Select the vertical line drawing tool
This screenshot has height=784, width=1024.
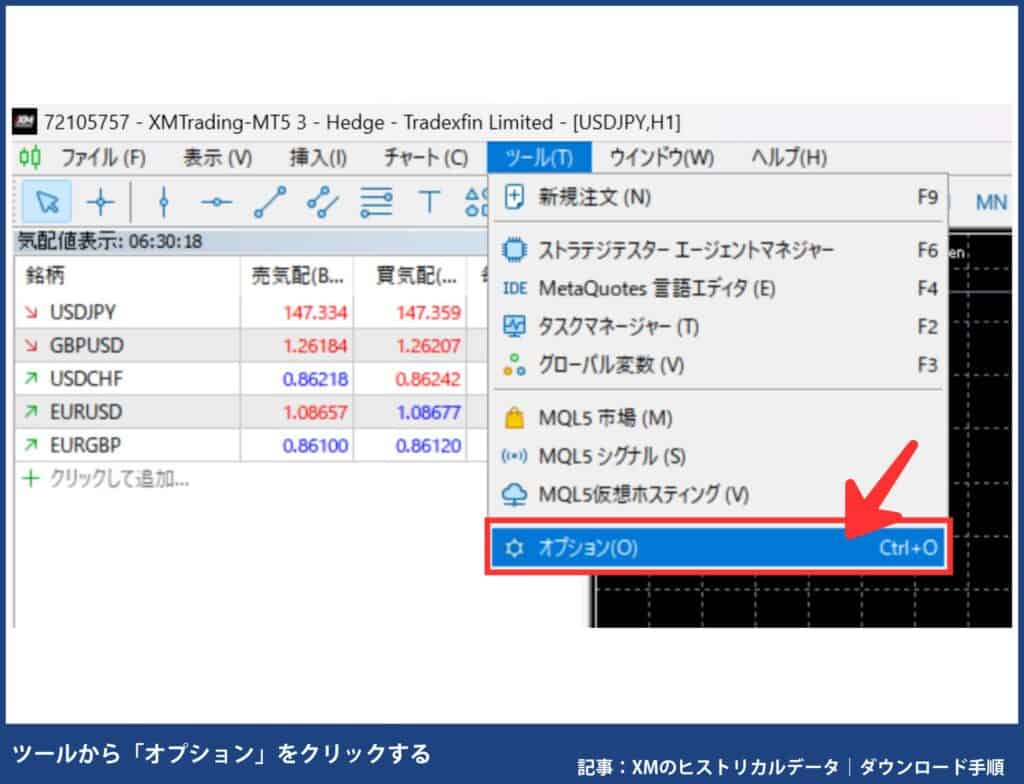163,202
